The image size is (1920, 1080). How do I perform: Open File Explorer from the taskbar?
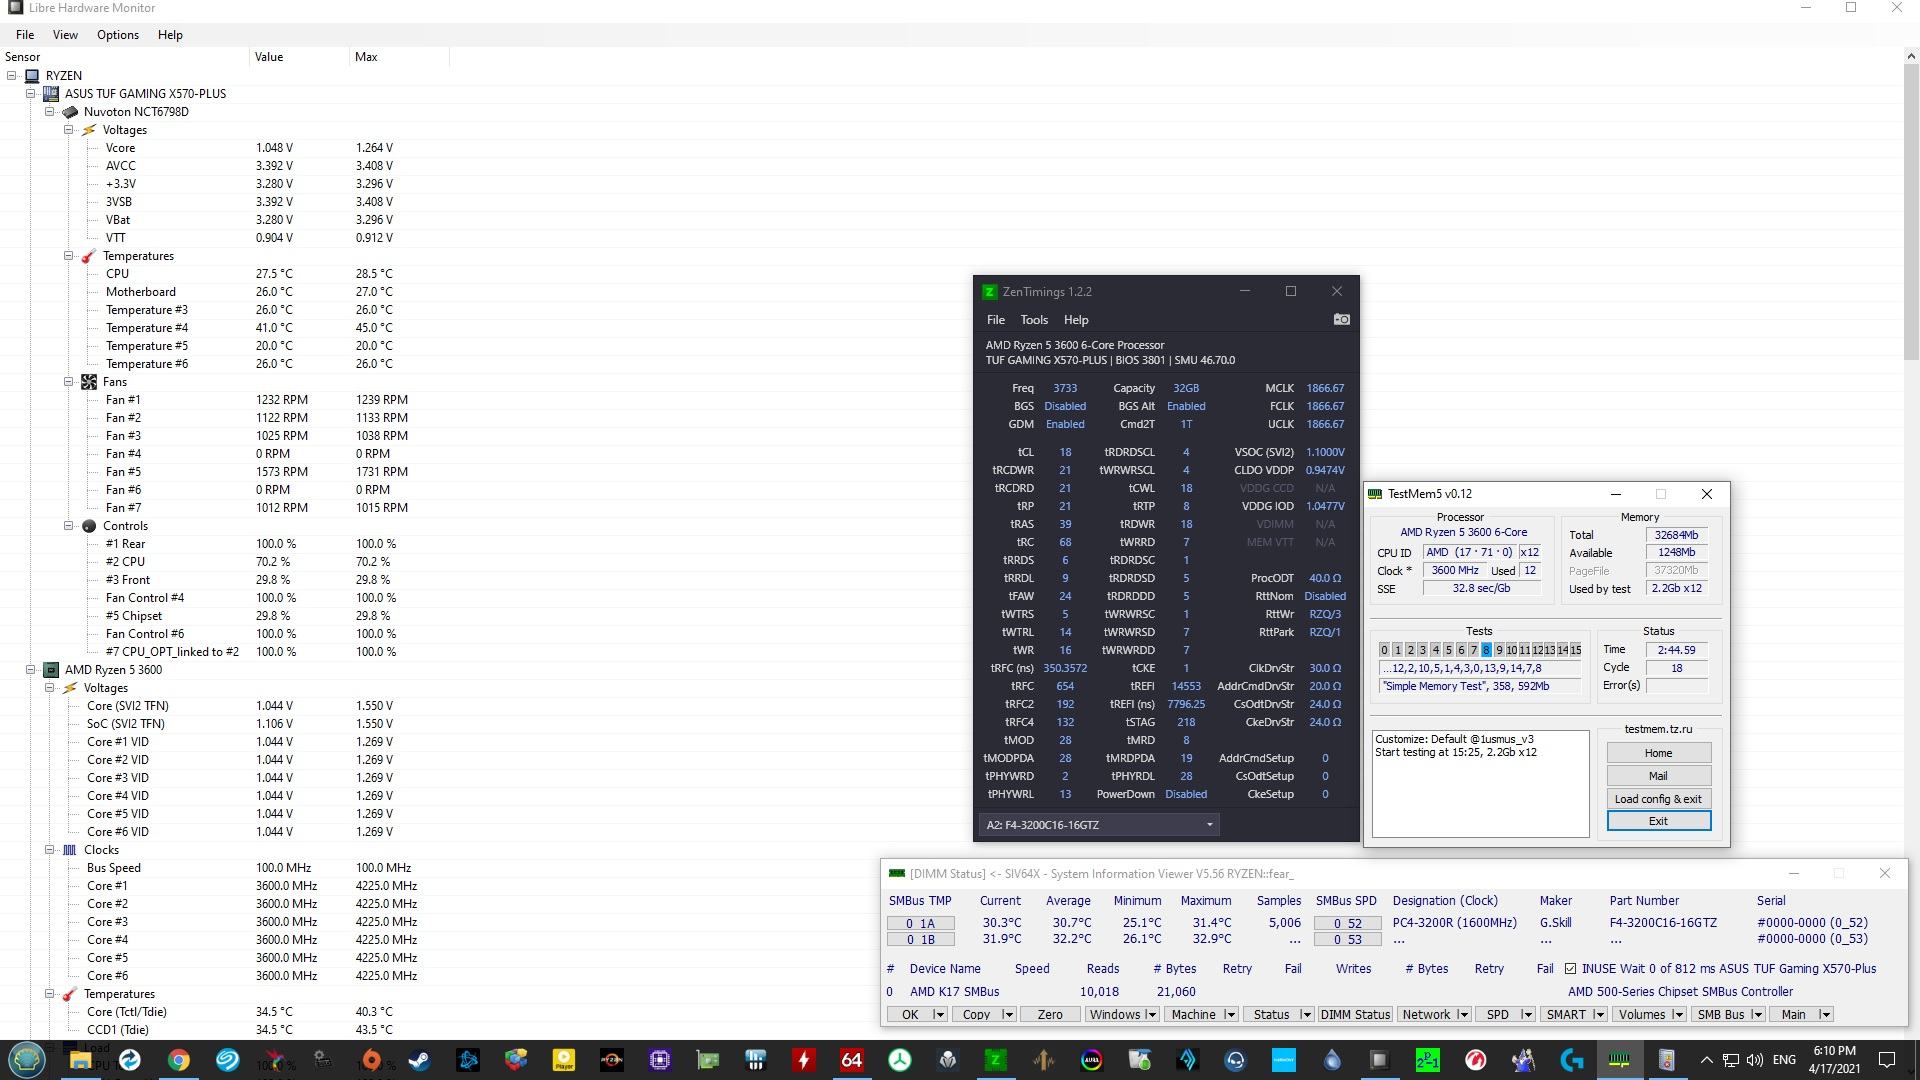point(81,1060)
